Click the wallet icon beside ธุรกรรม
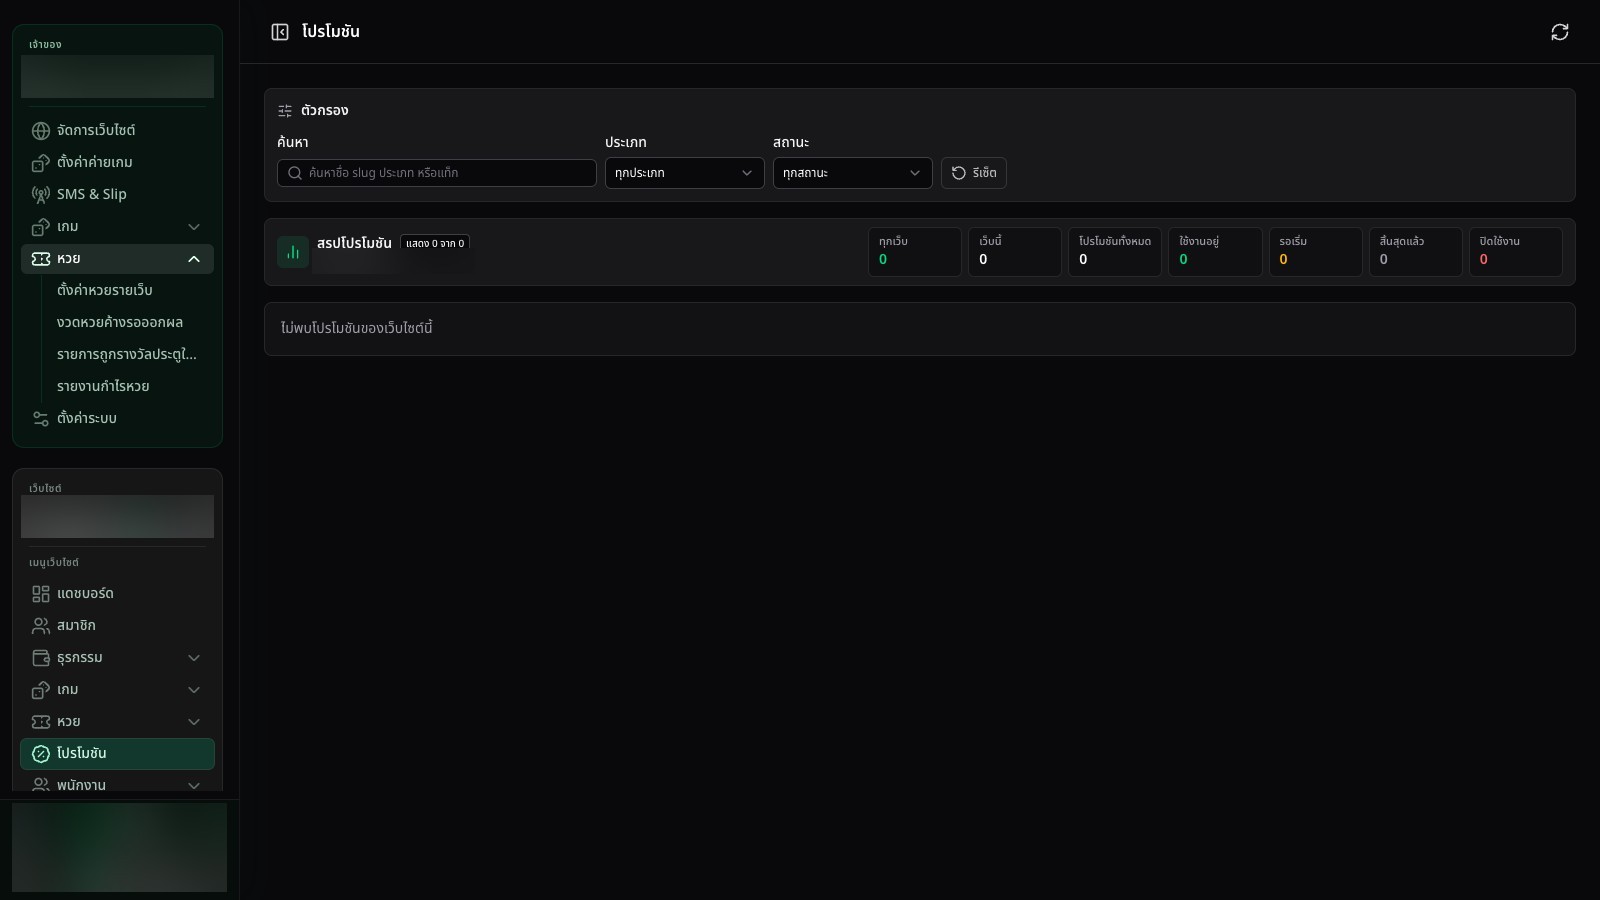The height and width of the screenshot is (900, 1600). tap(41, 658)
